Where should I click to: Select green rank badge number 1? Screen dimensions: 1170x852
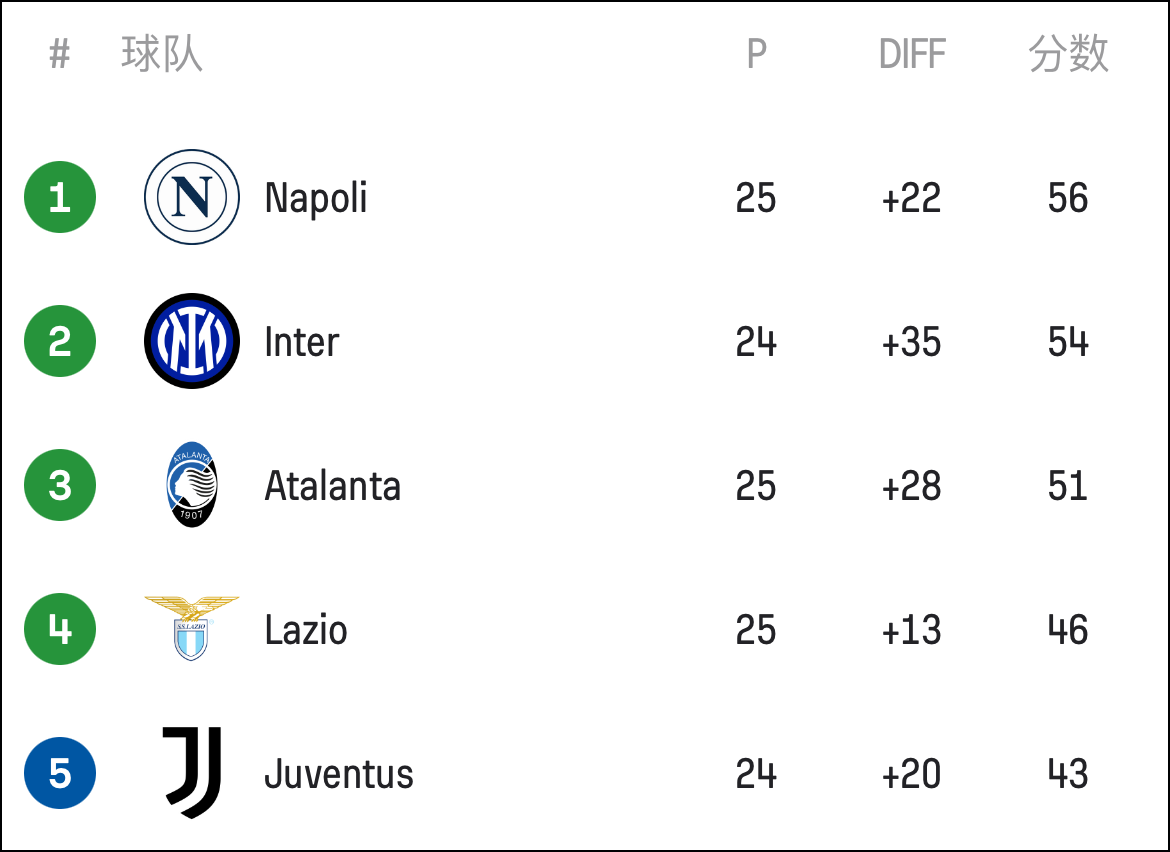[60, 197]
